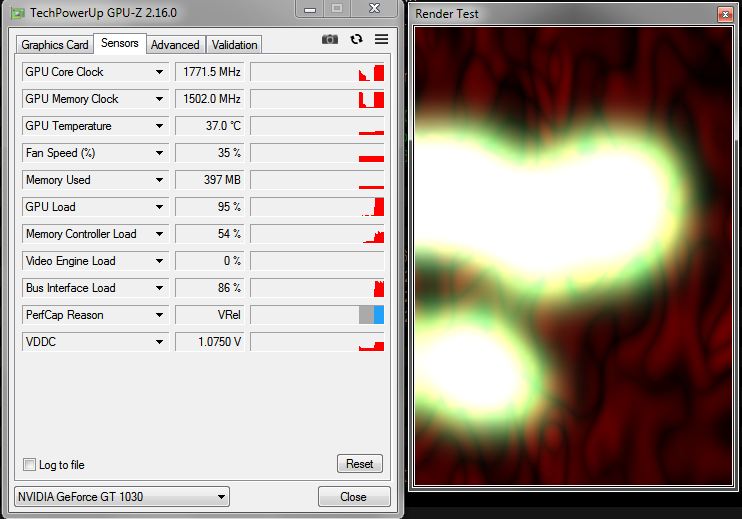Click the 35 % fan speed value
The width and height of the screenshot is (742, 519).
(x=210, y=153)
